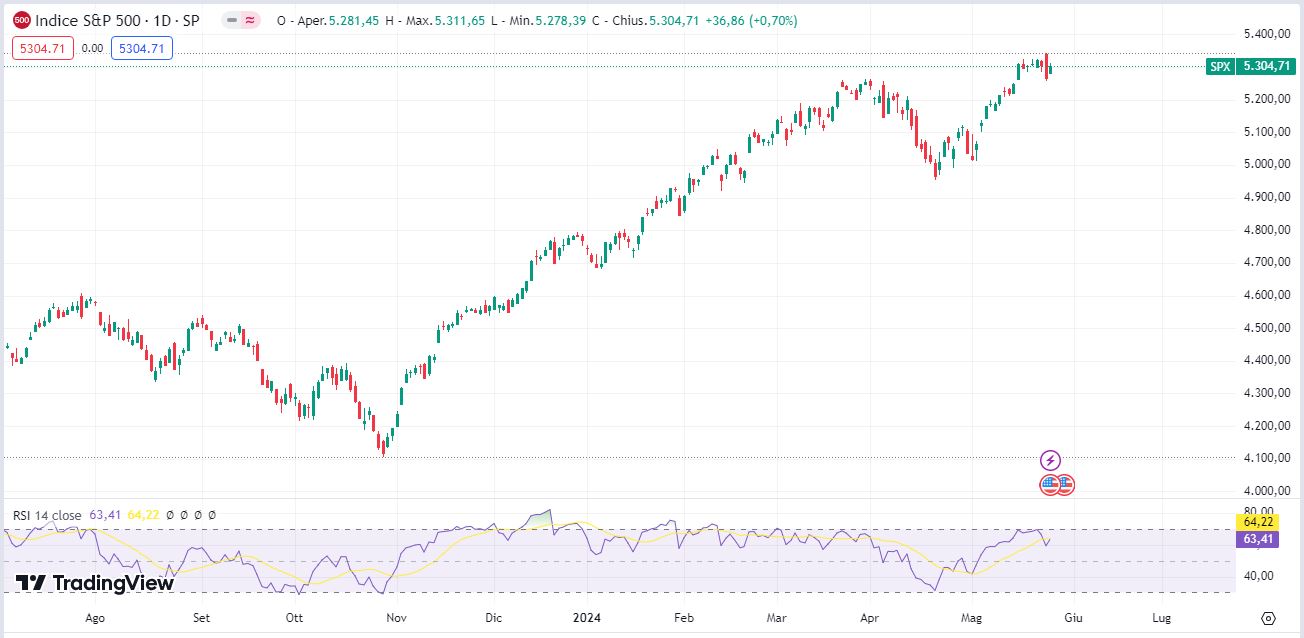Click the grey dash market status icon
The height and width of the screenshot is (638, 1304).
point(232,20)
